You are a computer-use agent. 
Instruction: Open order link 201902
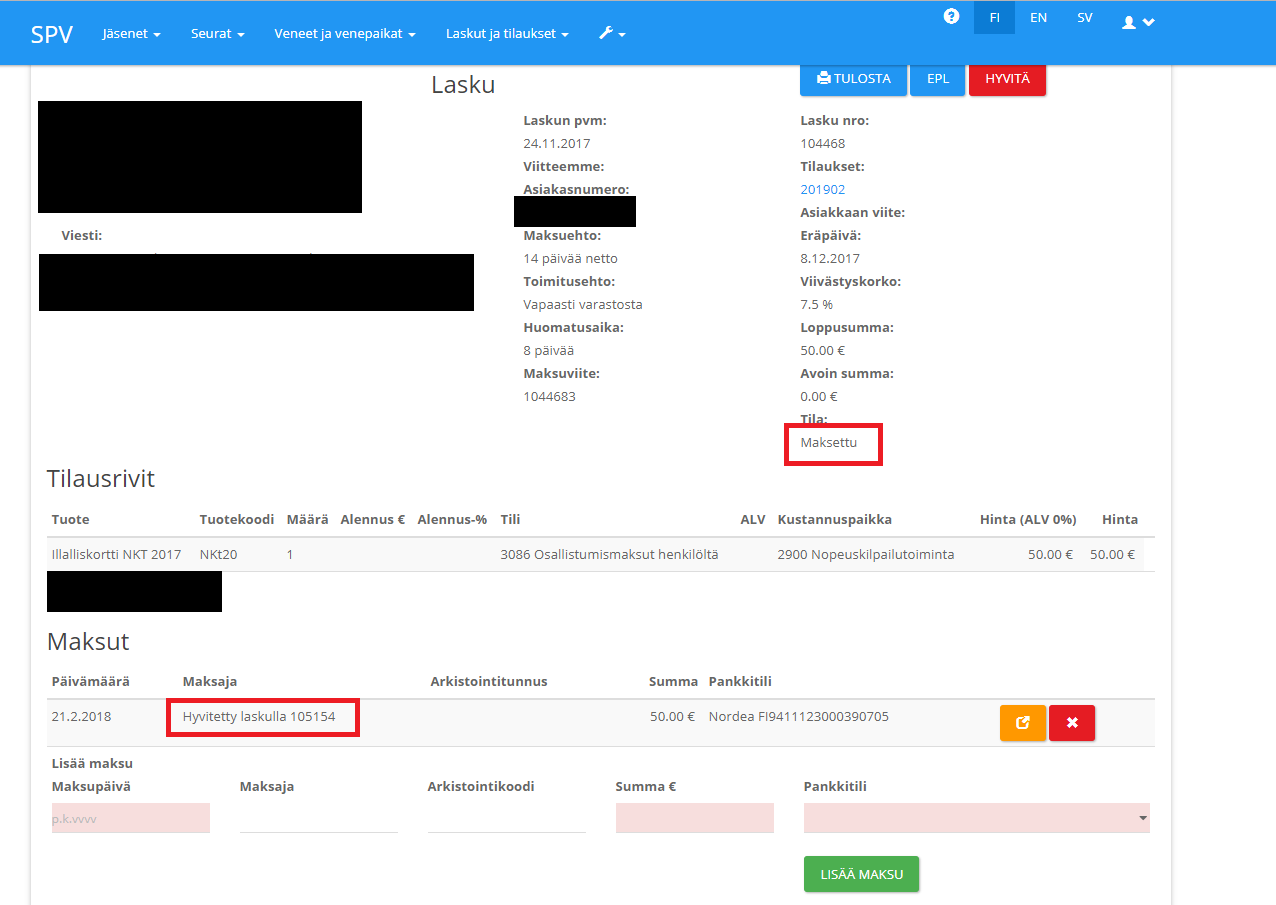coord(823,189)
